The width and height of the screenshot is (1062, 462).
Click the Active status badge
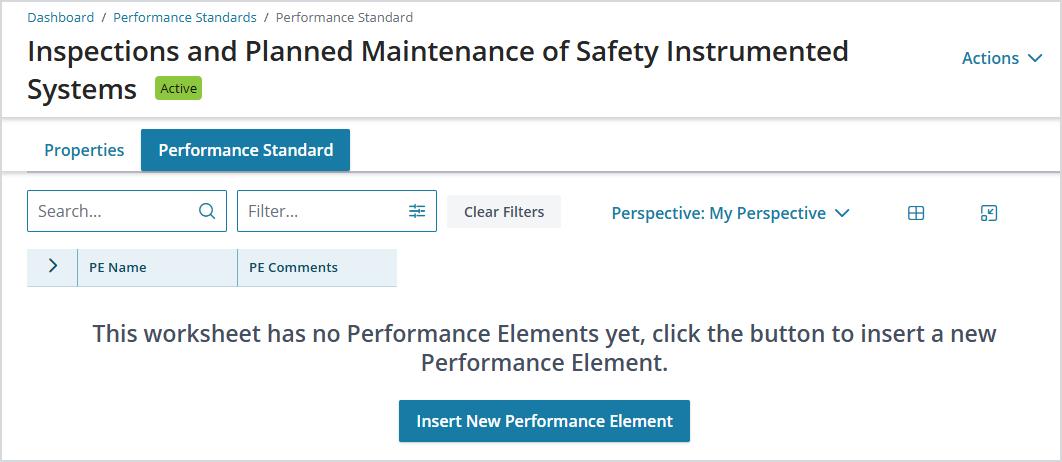(x=179, y=88)
